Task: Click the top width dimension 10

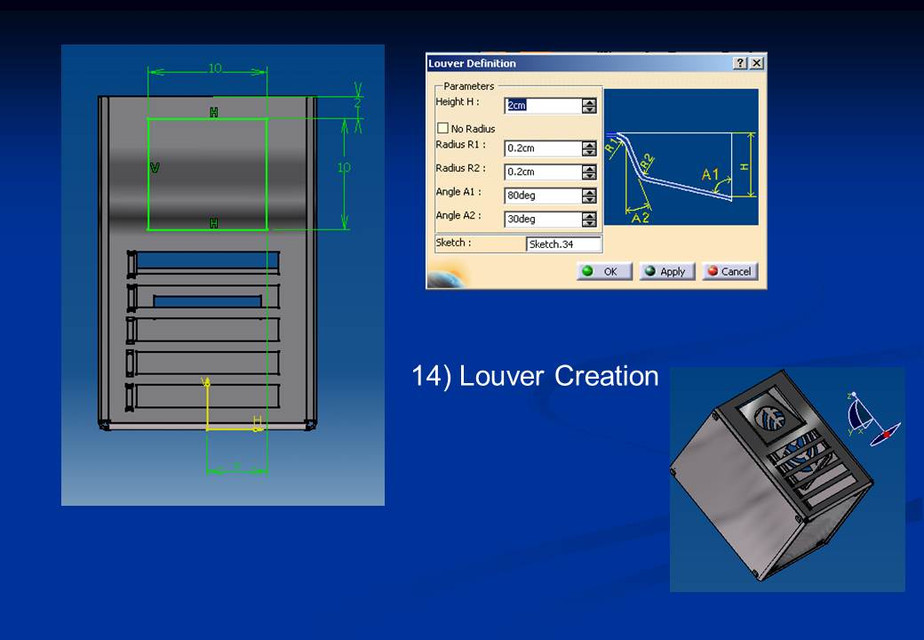Action: [215, 68]
